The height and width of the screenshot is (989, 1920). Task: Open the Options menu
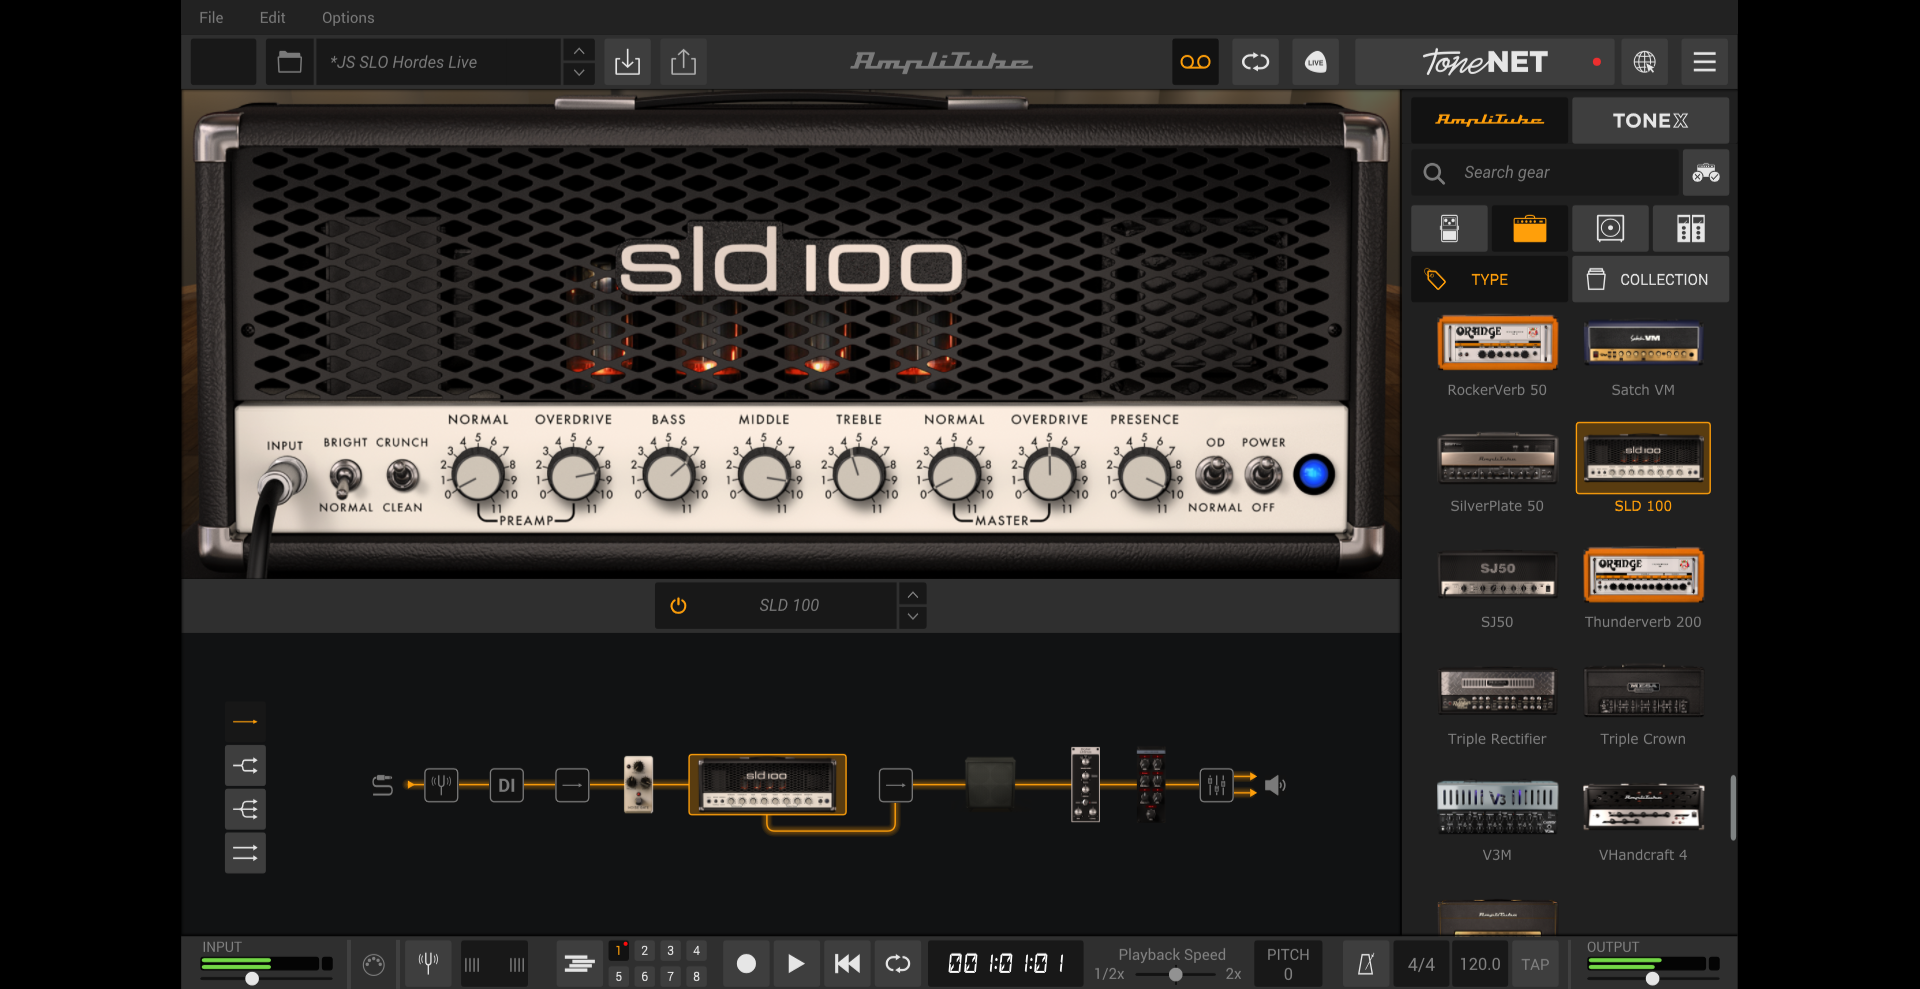pyautogui.click(x=348, y=18)
